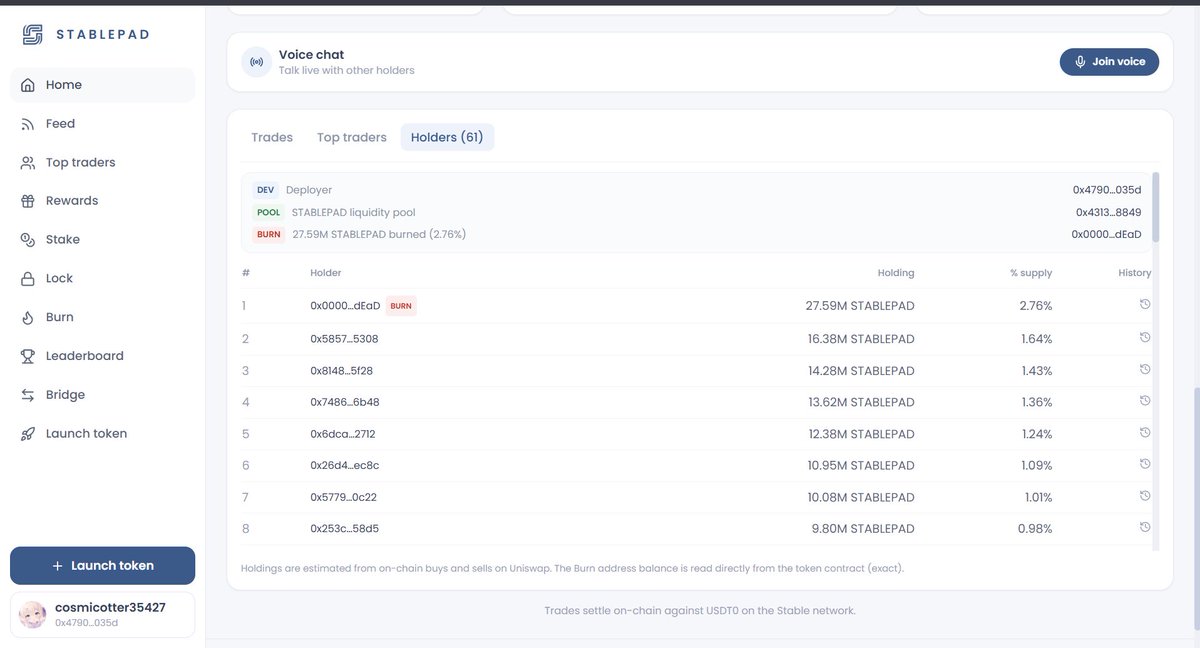Switch to the Trades tab

[x=272, y=137]
